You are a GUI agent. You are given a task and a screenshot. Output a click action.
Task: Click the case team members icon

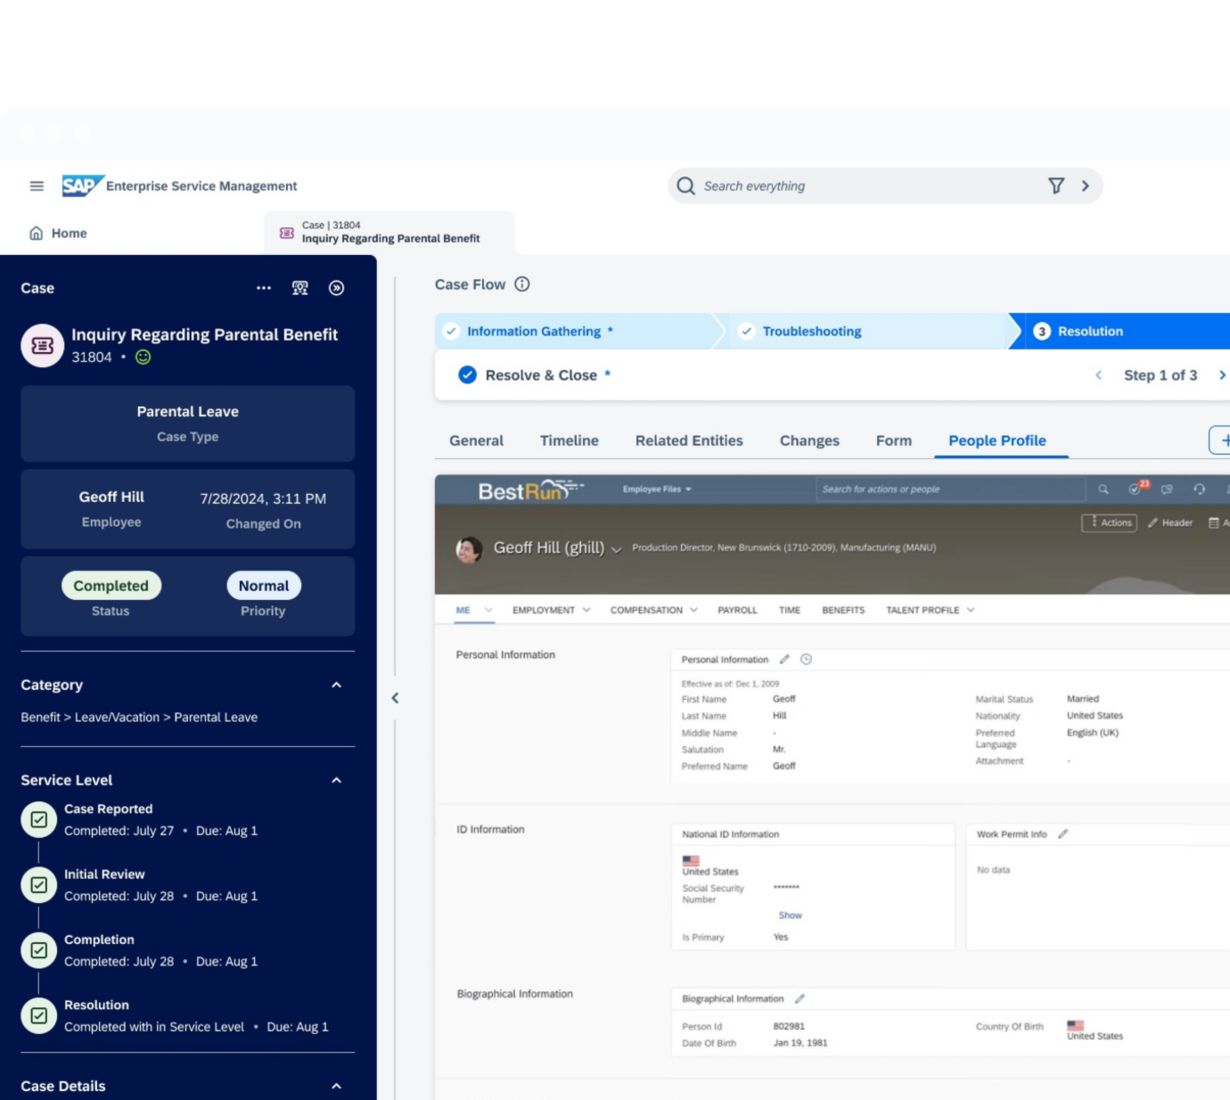coord(300,288)
